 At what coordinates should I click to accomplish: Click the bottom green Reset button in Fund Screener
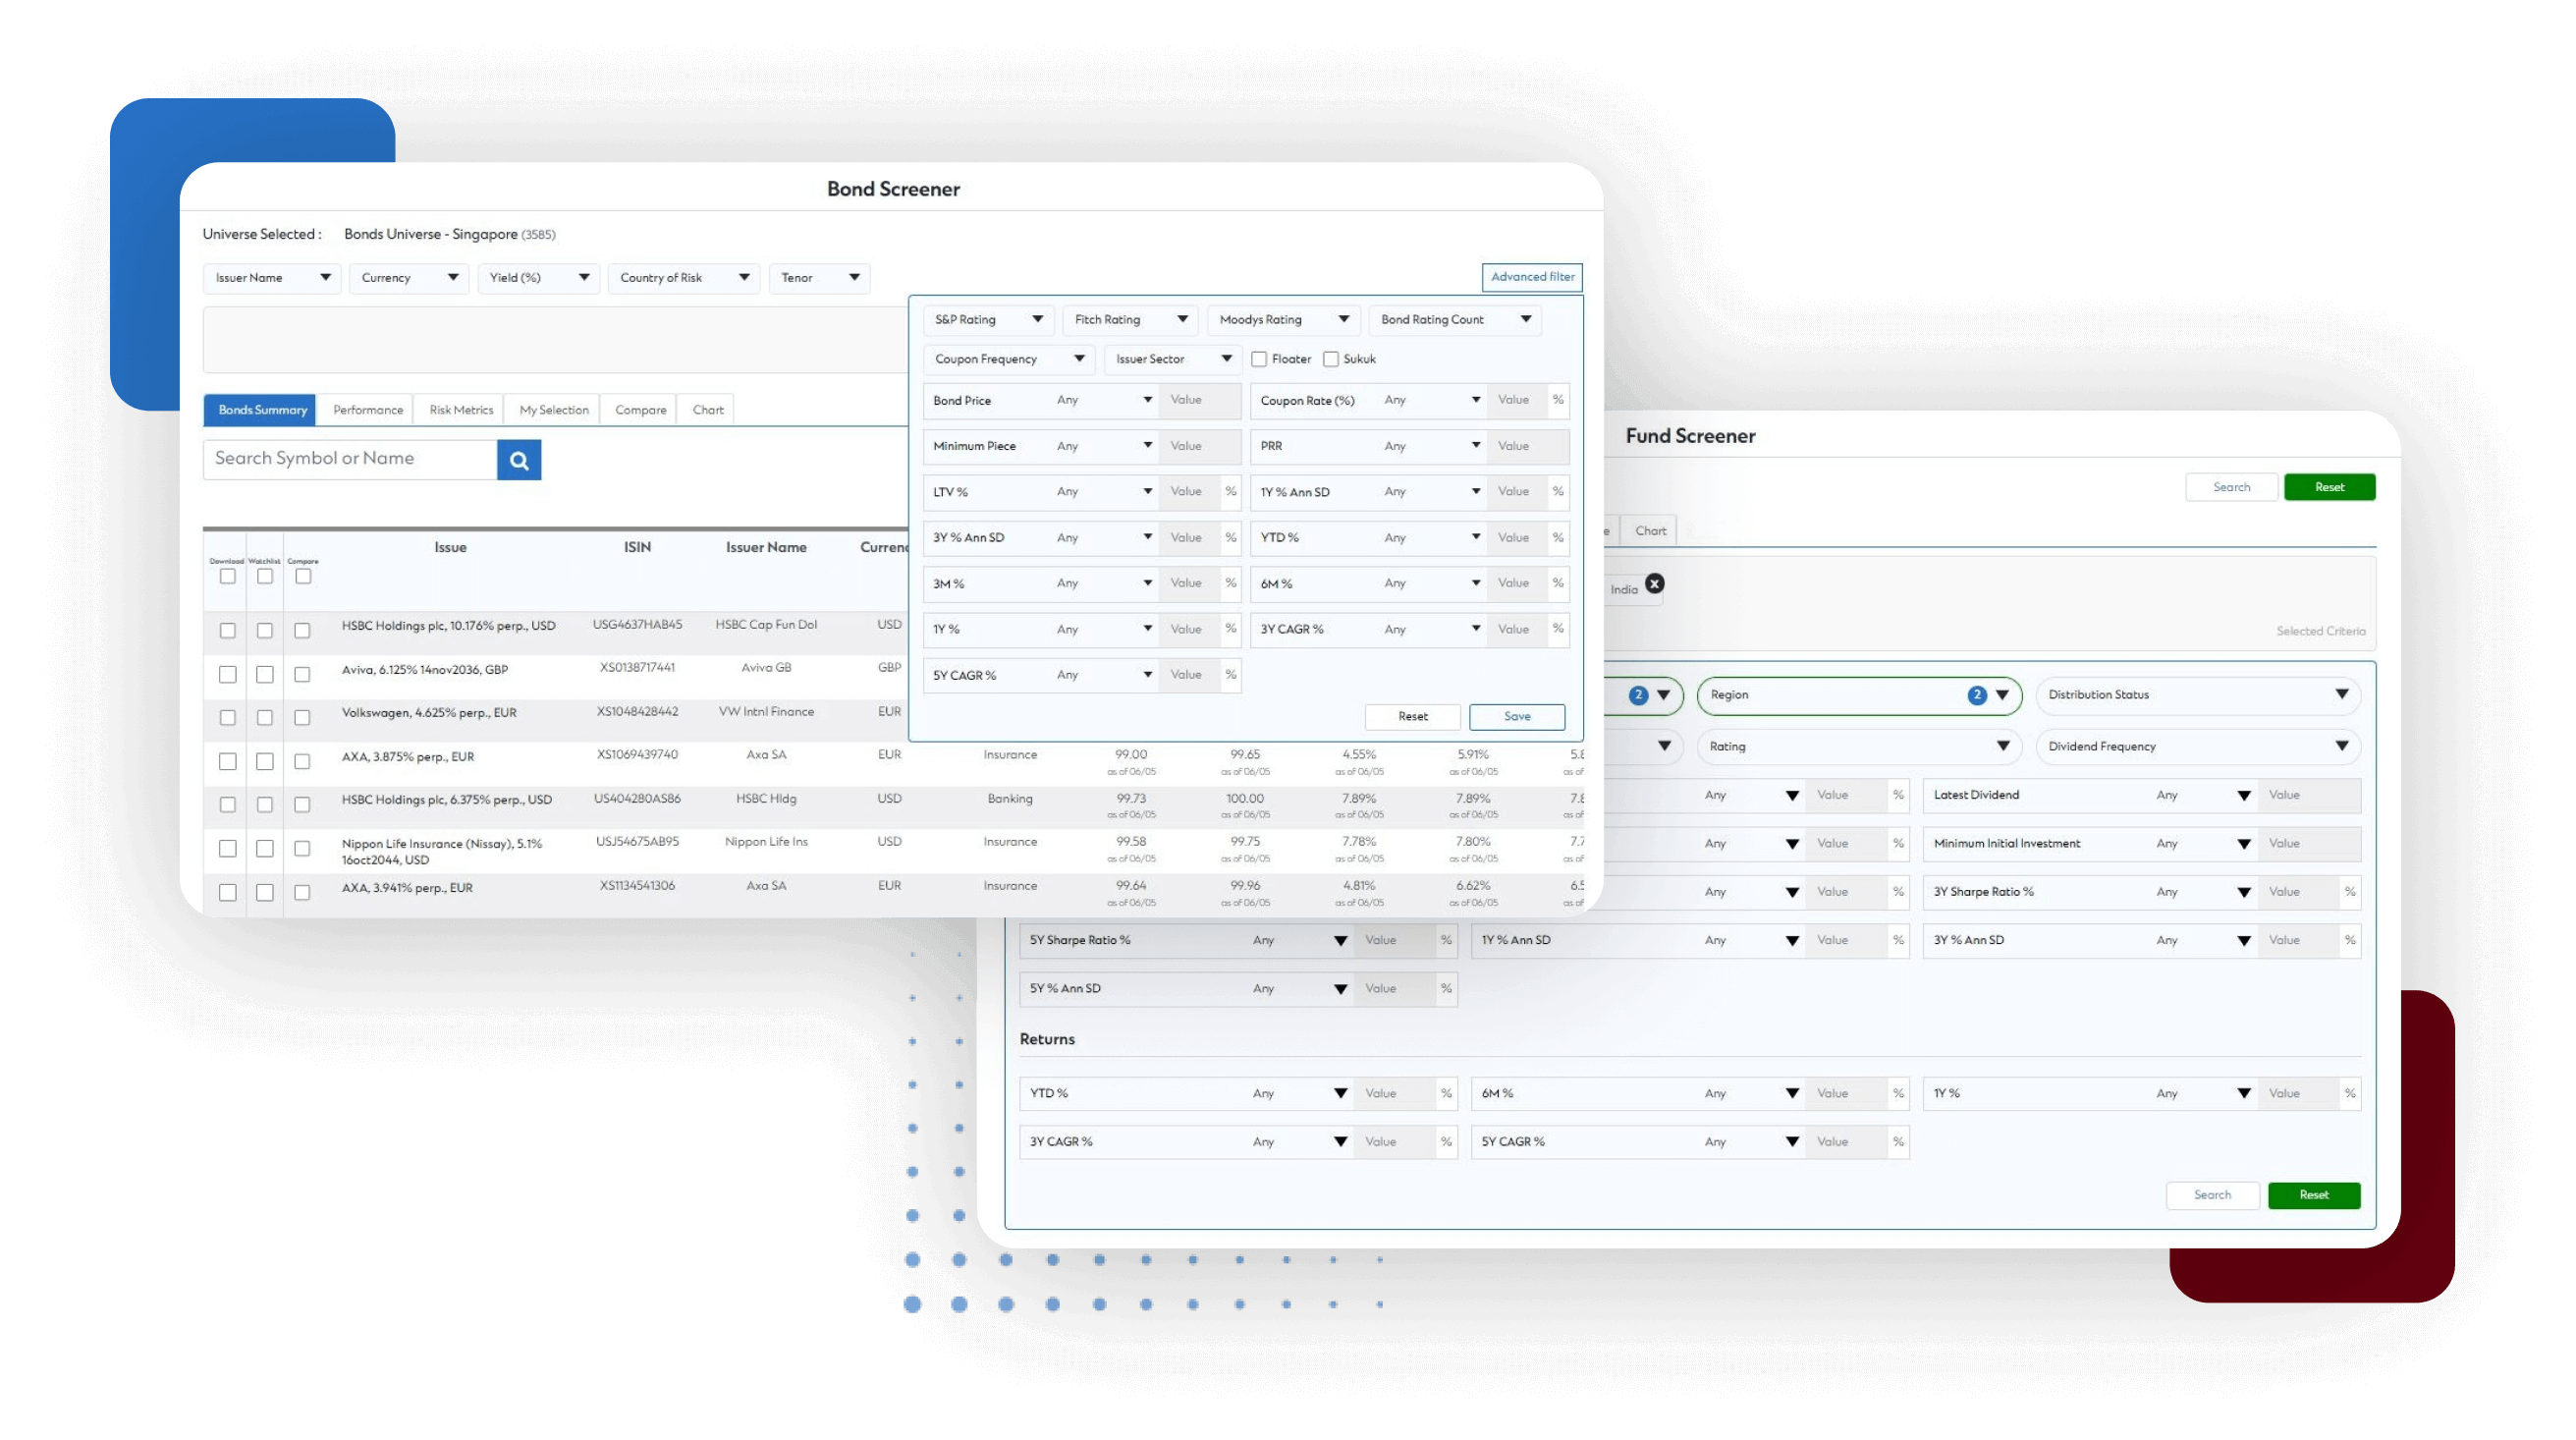[2314, 1196]
